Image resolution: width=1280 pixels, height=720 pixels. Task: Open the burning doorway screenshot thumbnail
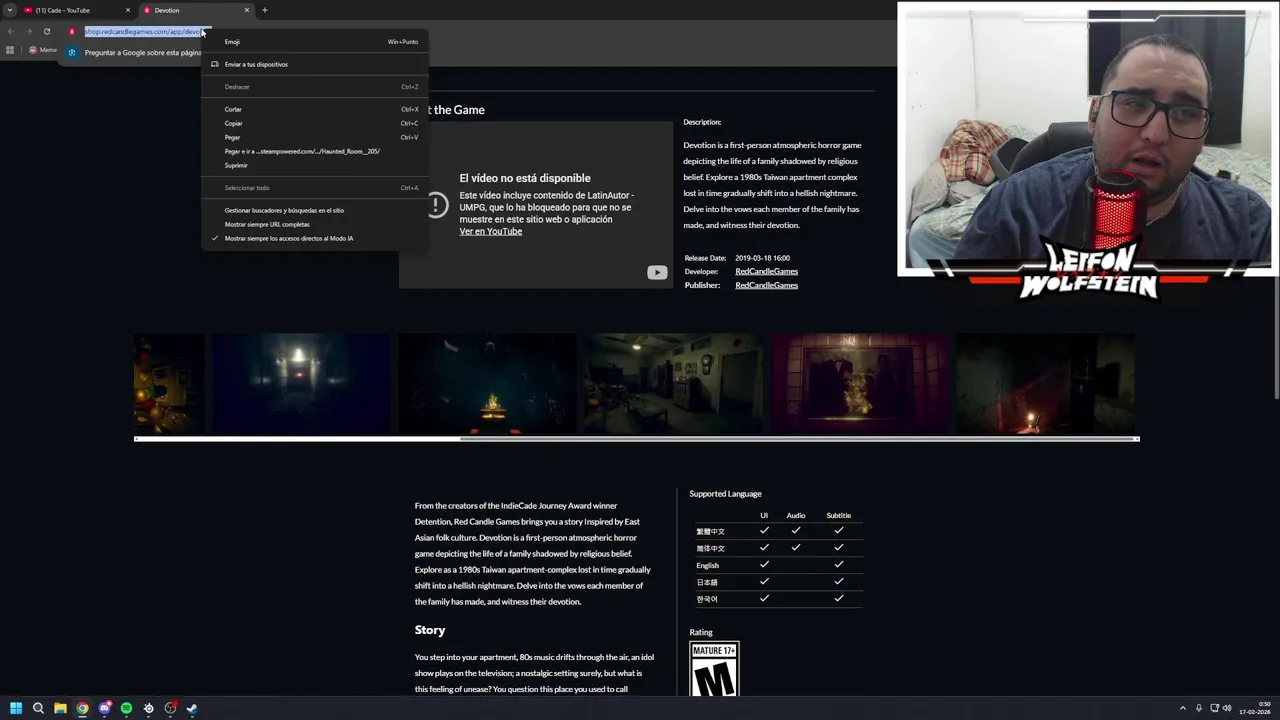click(859, 384)
